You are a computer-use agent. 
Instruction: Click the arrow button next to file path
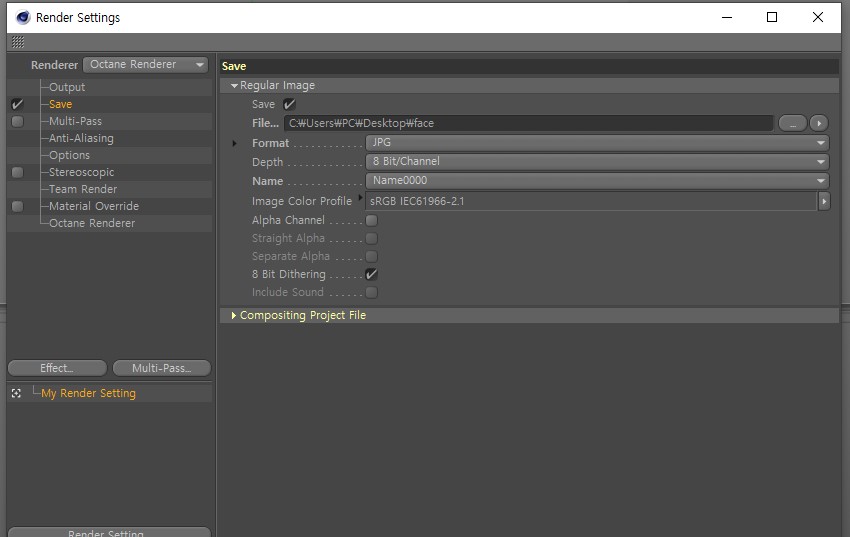(819, 124)
